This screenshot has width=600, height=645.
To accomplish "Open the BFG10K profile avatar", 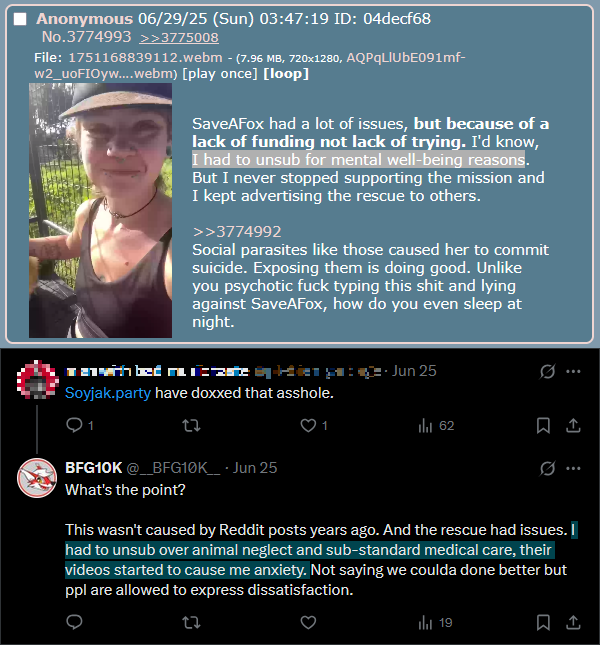I will click(37, 478).
